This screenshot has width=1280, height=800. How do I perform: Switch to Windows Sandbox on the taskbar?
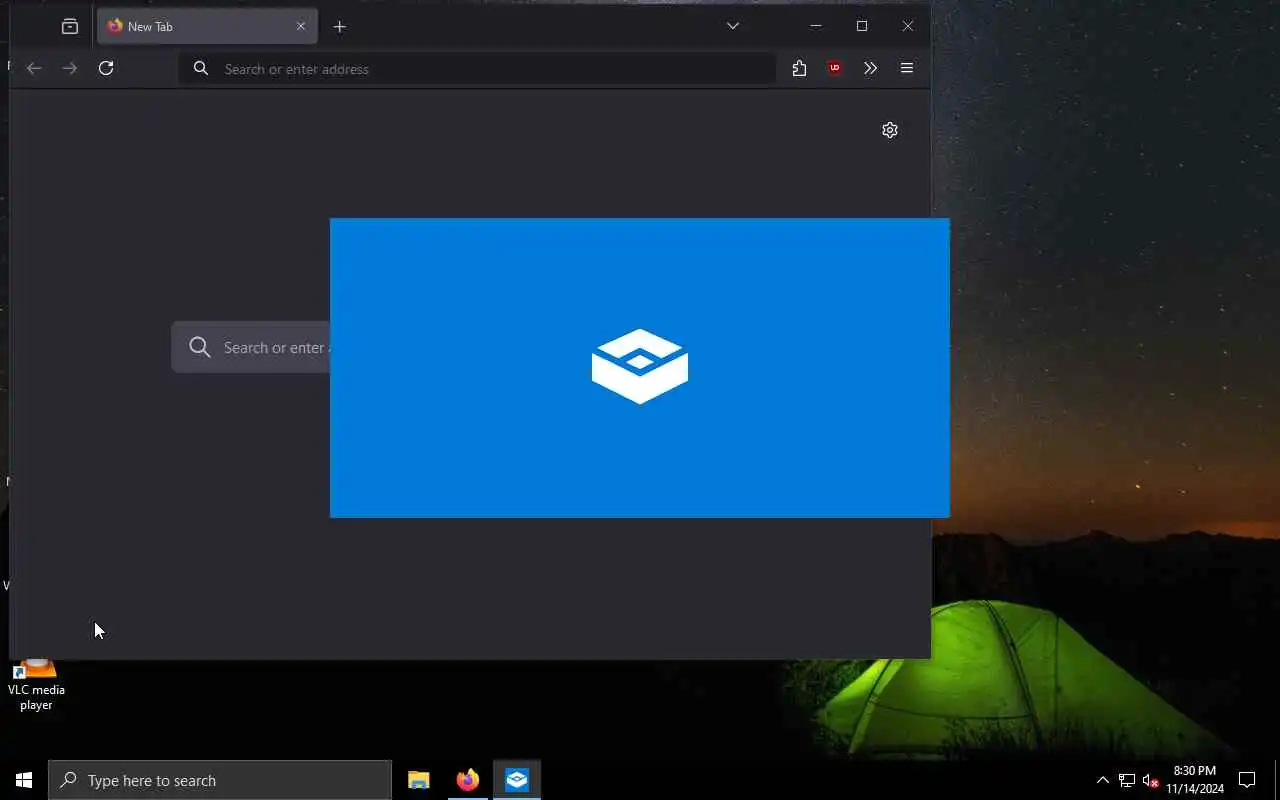click(x=517, y=780)
